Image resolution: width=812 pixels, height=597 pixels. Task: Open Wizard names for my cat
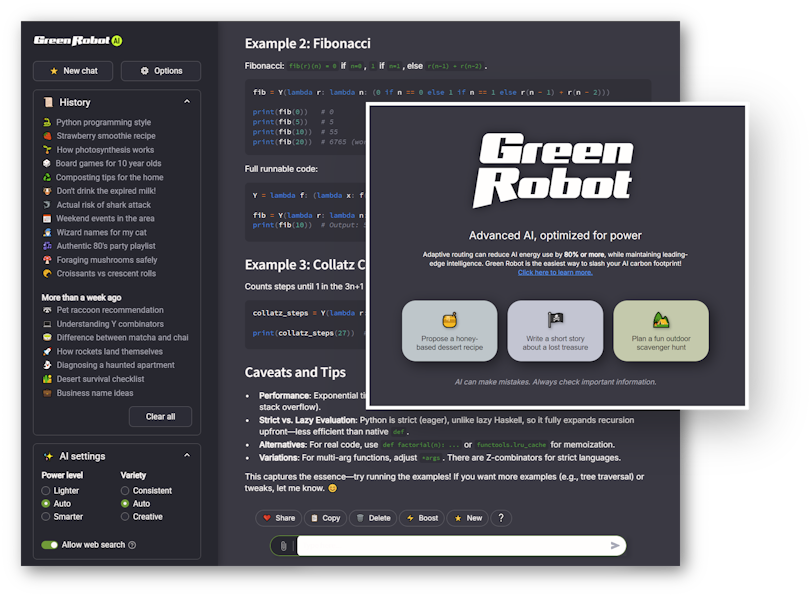102,232
